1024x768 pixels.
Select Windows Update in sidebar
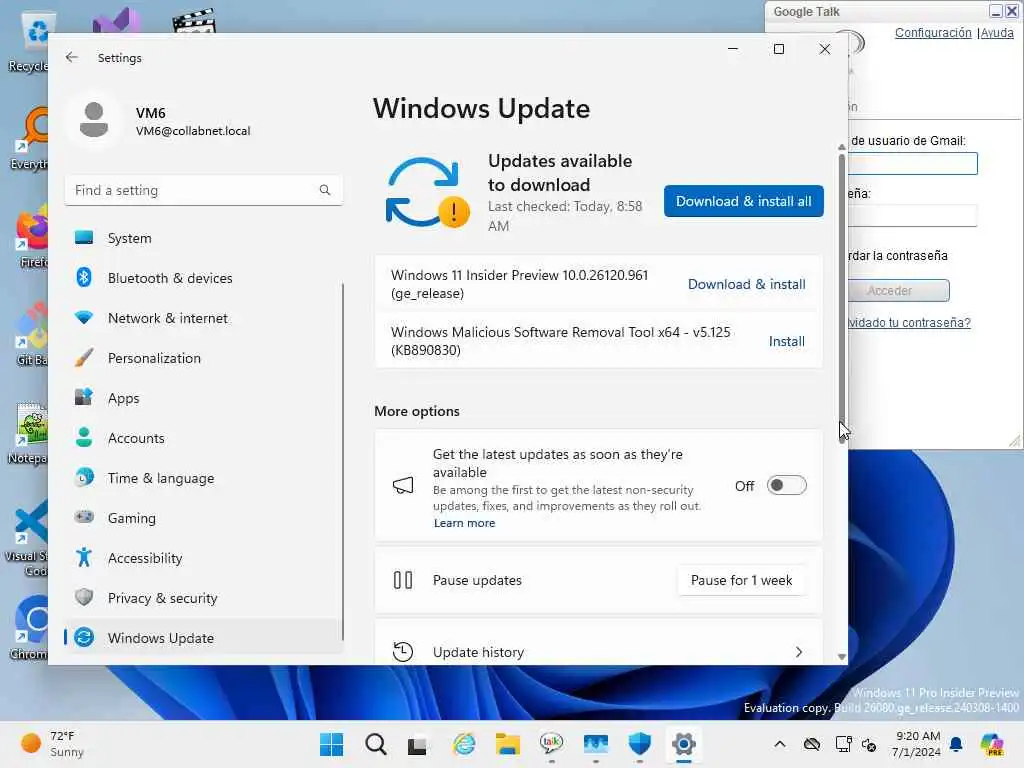(203, 637)
